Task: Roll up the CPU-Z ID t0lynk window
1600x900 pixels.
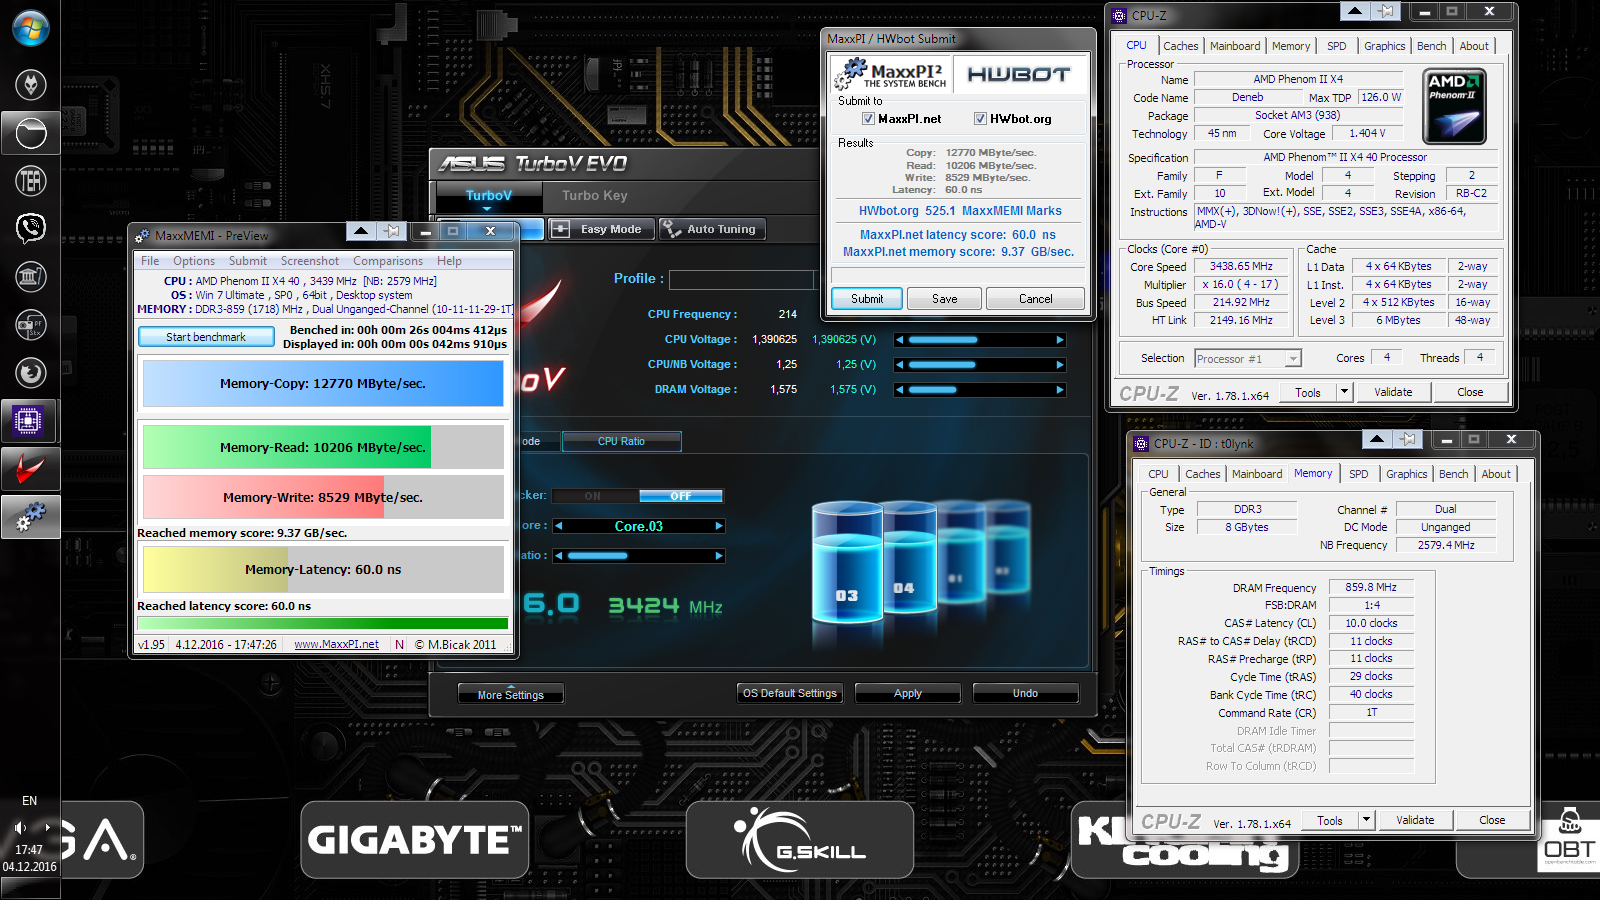Action: click(x=1376, y=439)
